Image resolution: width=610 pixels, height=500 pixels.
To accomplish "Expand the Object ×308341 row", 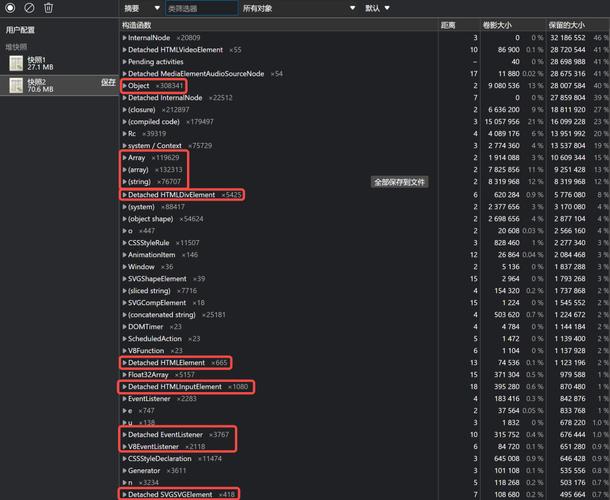I will coord(124,86).
